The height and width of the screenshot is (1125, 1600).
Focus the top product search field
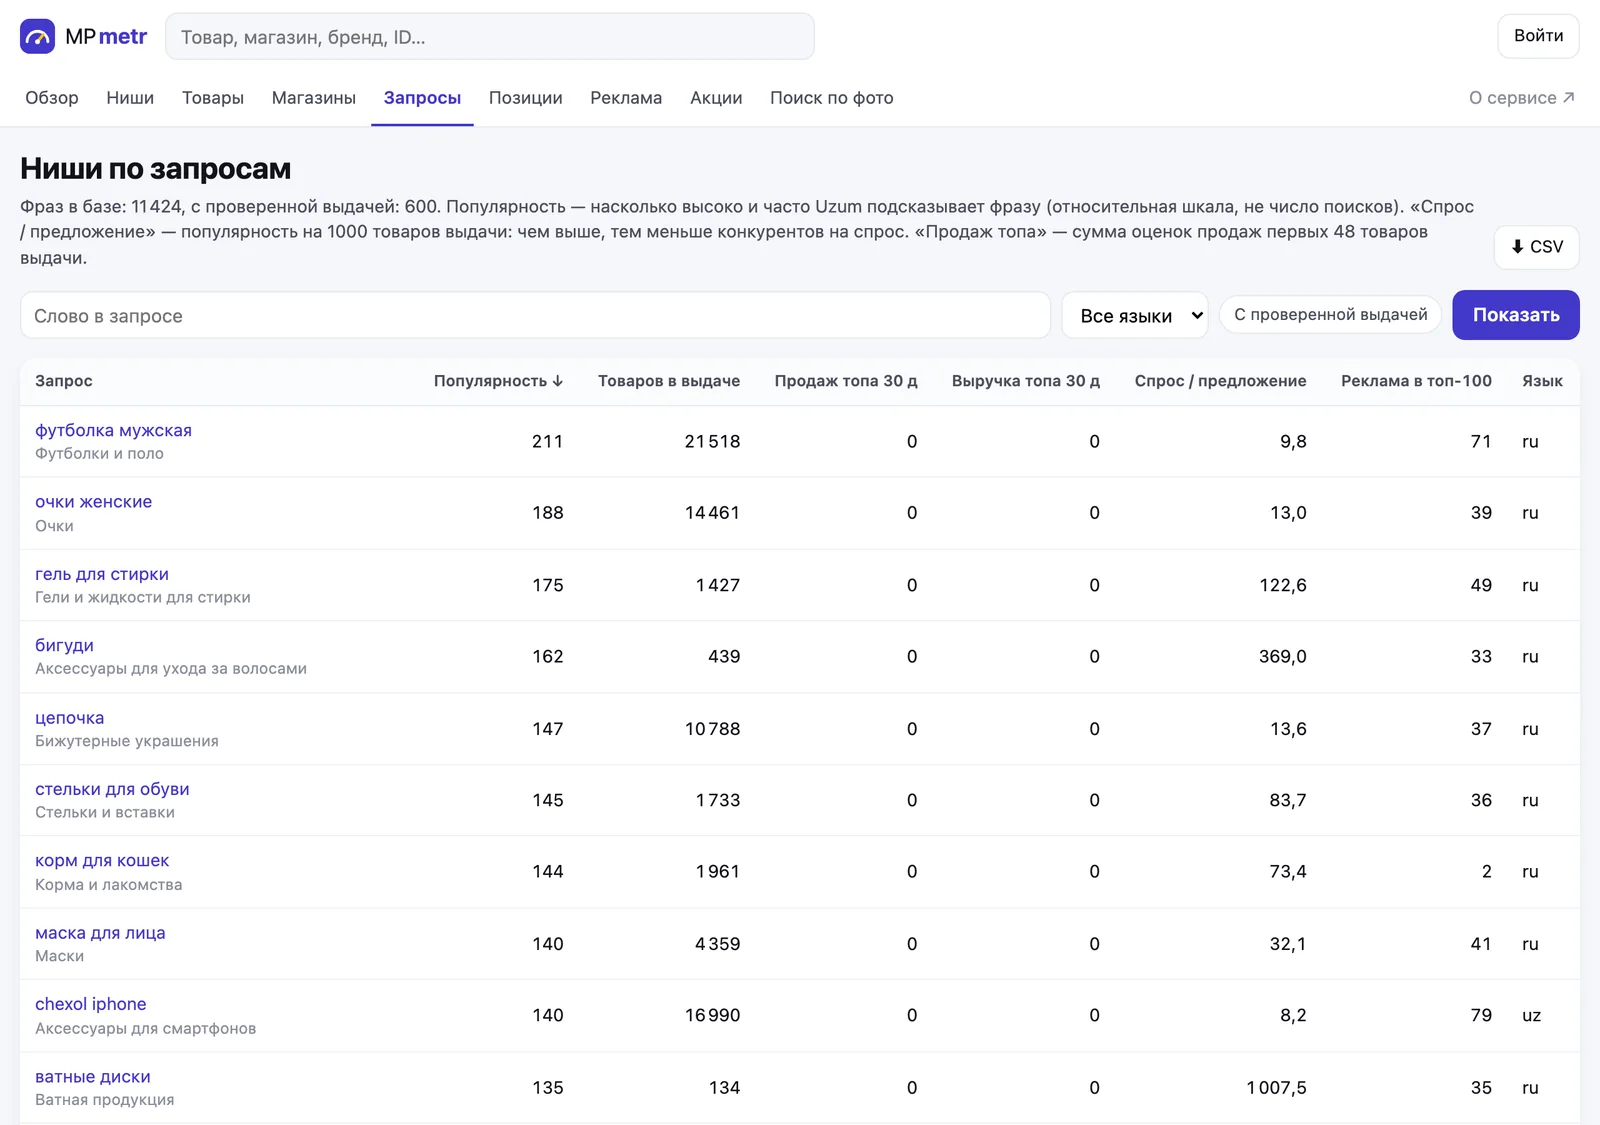pos(490,37)
